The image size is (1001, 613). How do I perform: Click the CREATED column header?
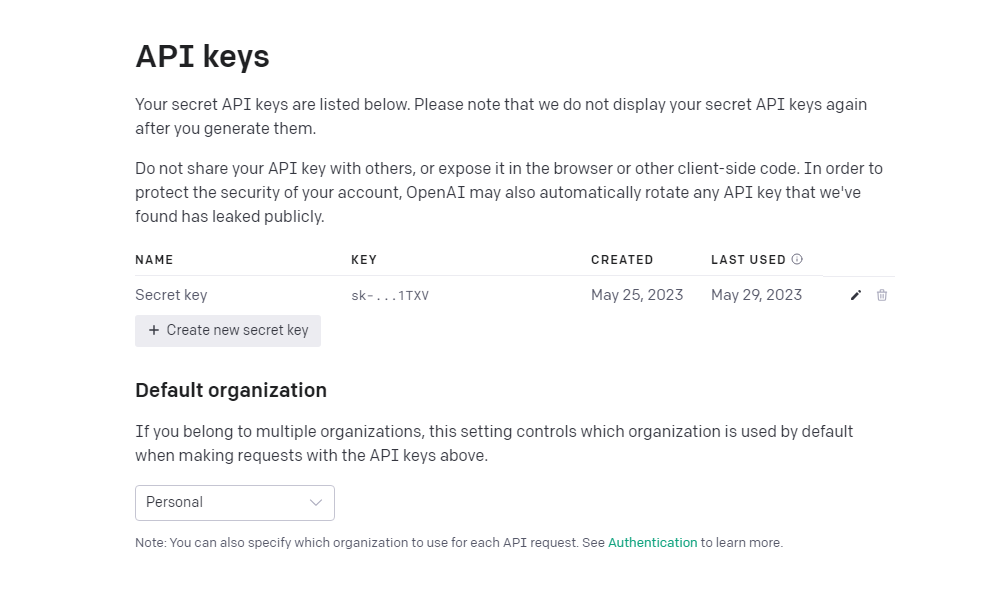click(x=622, y=260)
